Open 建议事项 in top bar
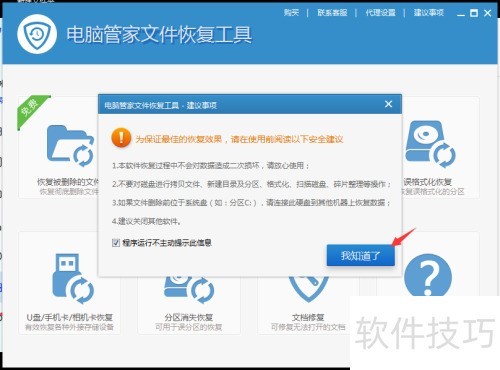The height and width of the screenshot is (370, 500). tap(429, 13)
